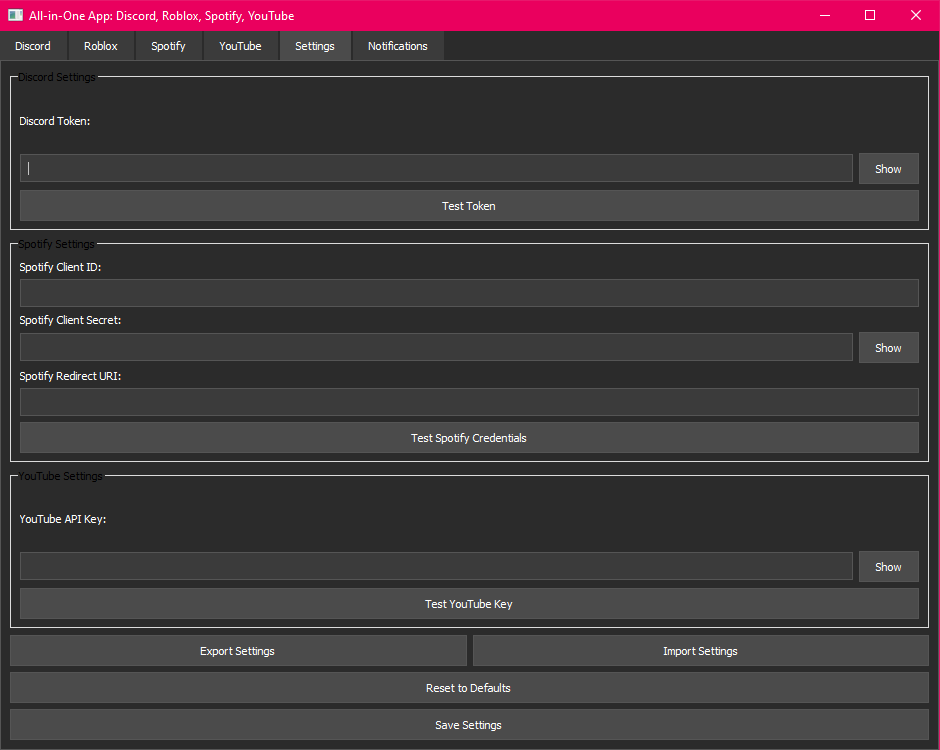Save Settings
940x750 pixels.
tap(469, 725)
